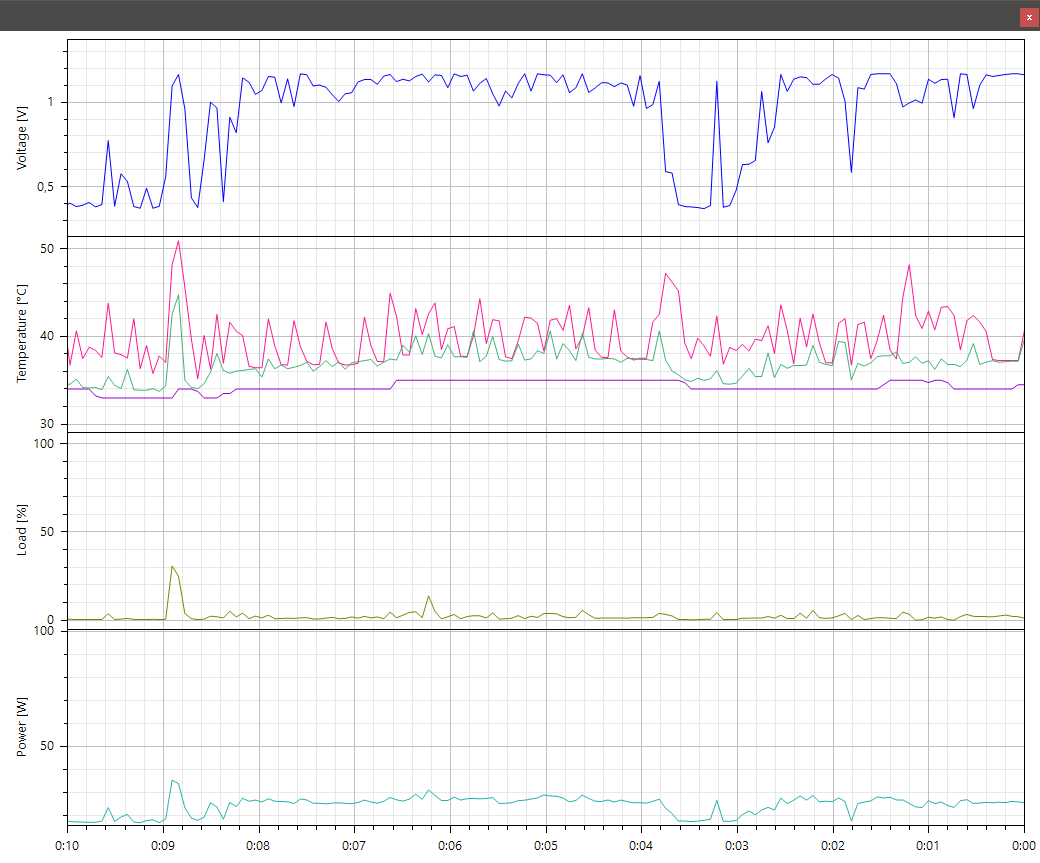Click the load peak near 0:09

[172, 566]
